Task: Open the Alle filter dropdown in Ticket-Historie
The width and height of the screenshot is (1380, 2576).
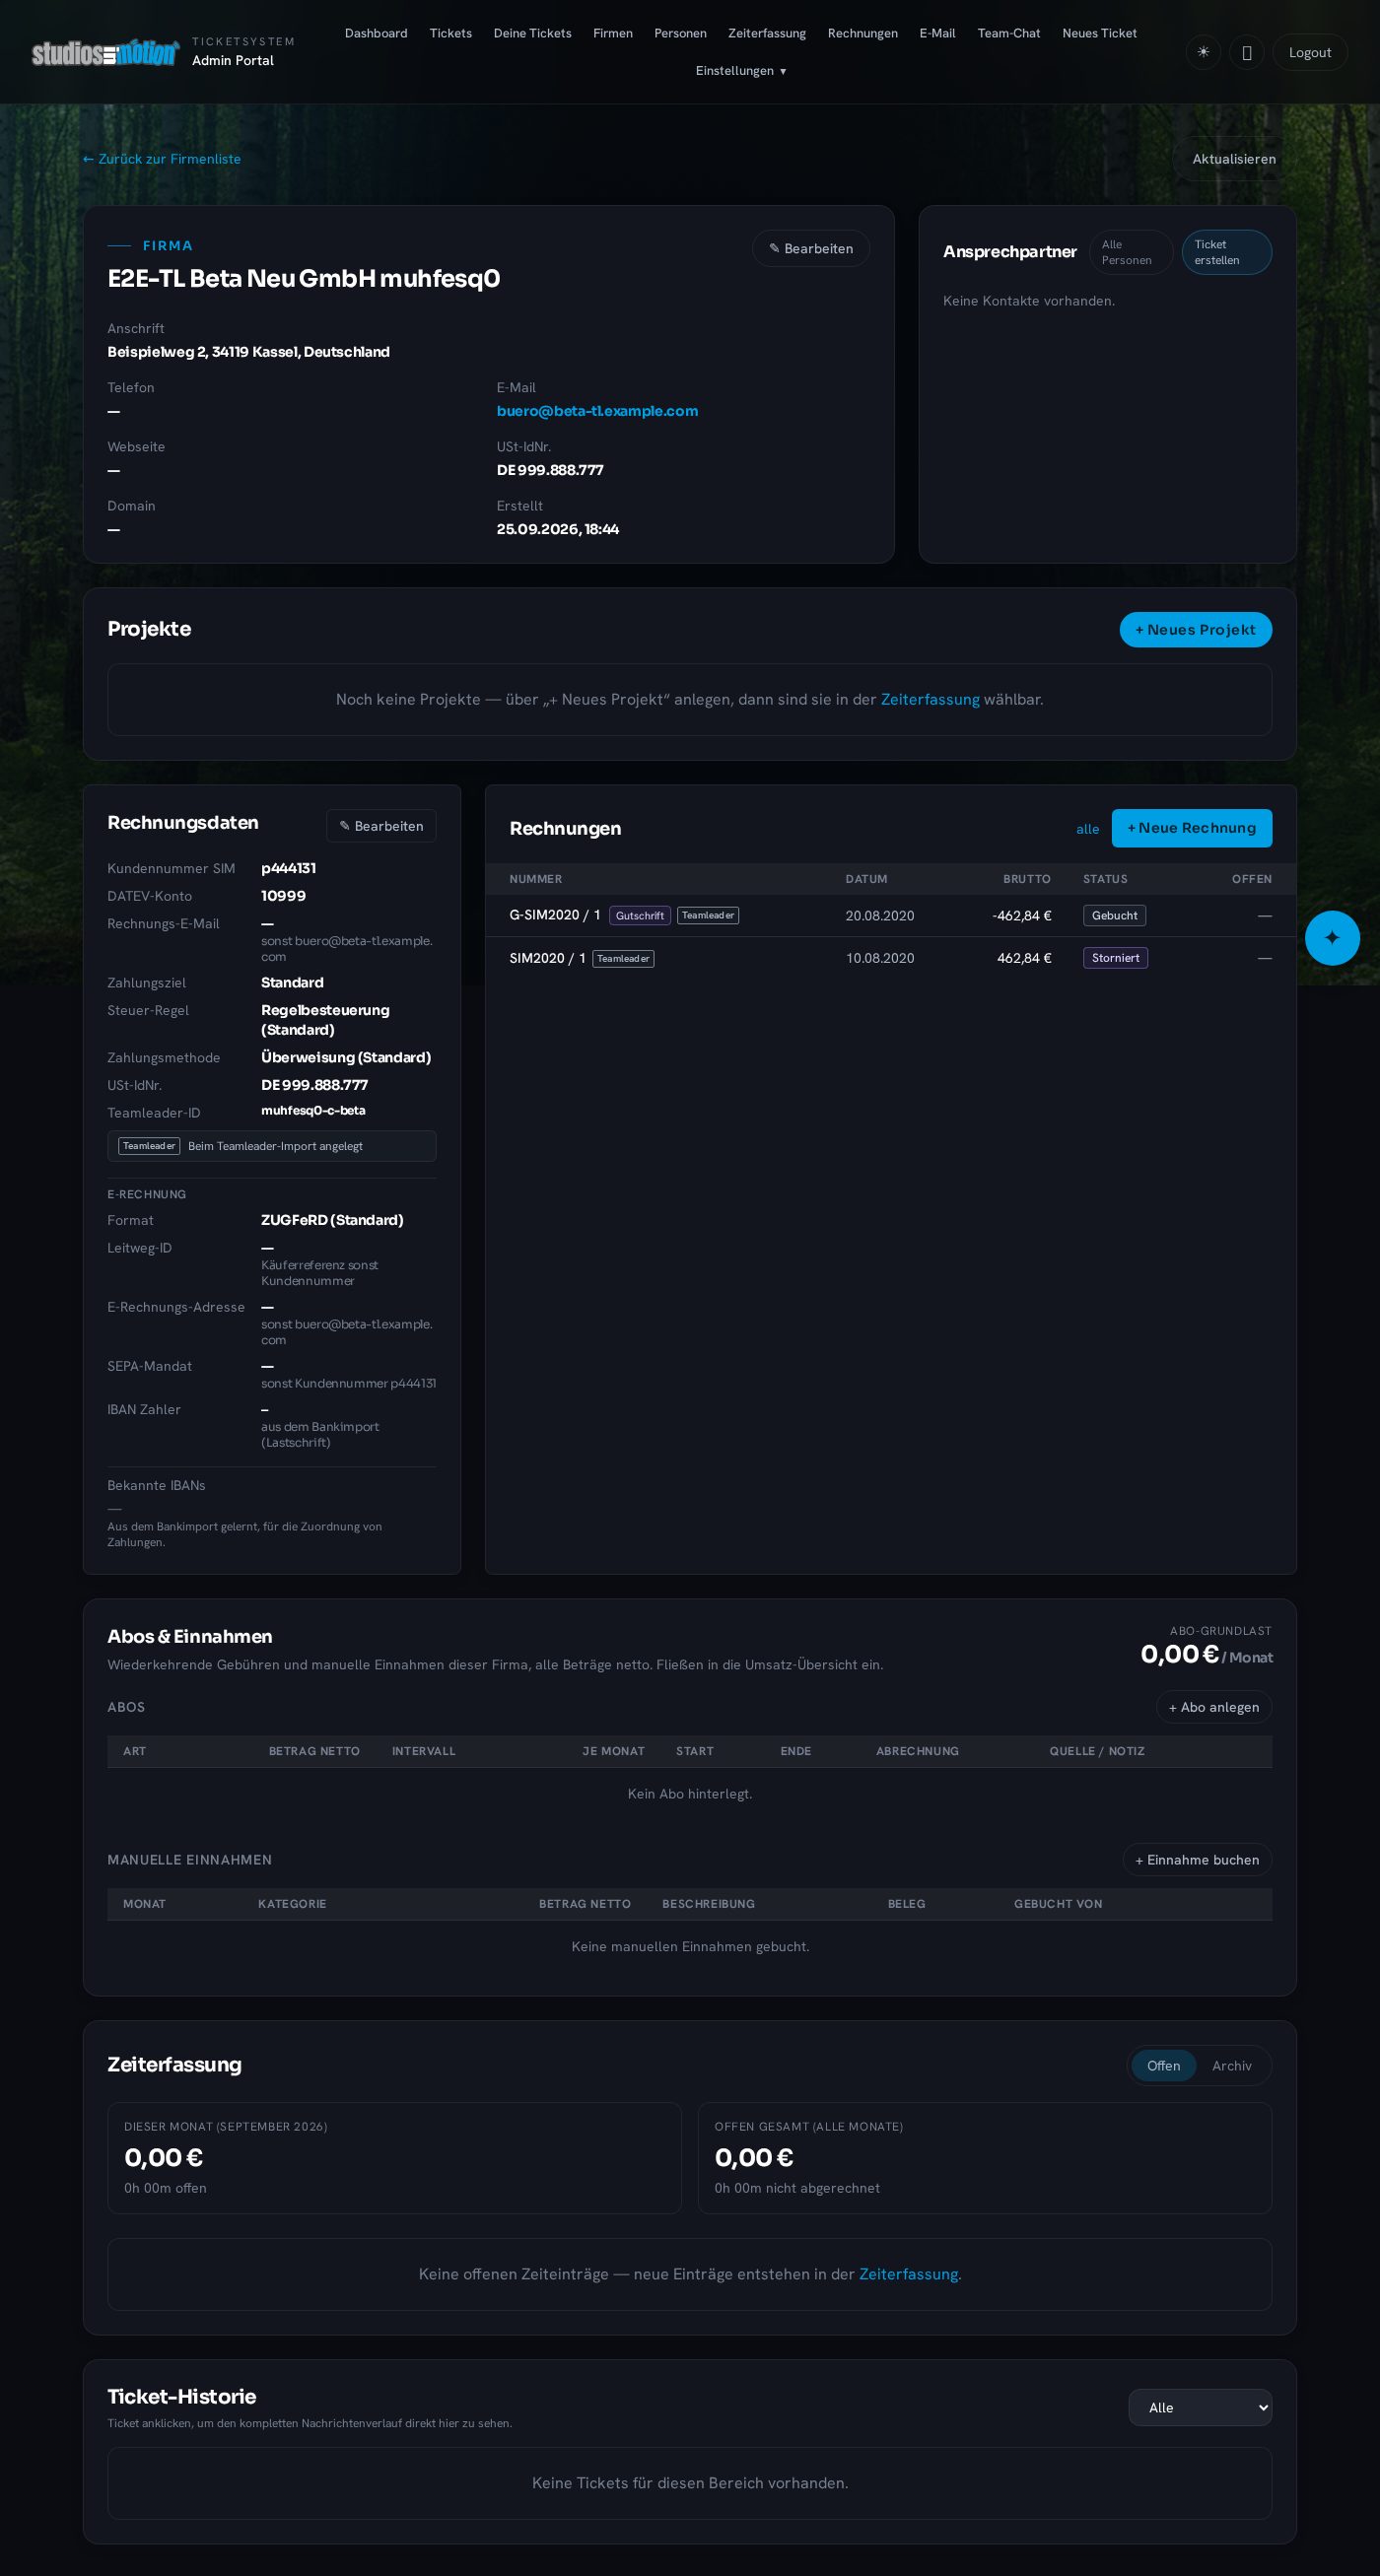Action: click(1200, 2408)
